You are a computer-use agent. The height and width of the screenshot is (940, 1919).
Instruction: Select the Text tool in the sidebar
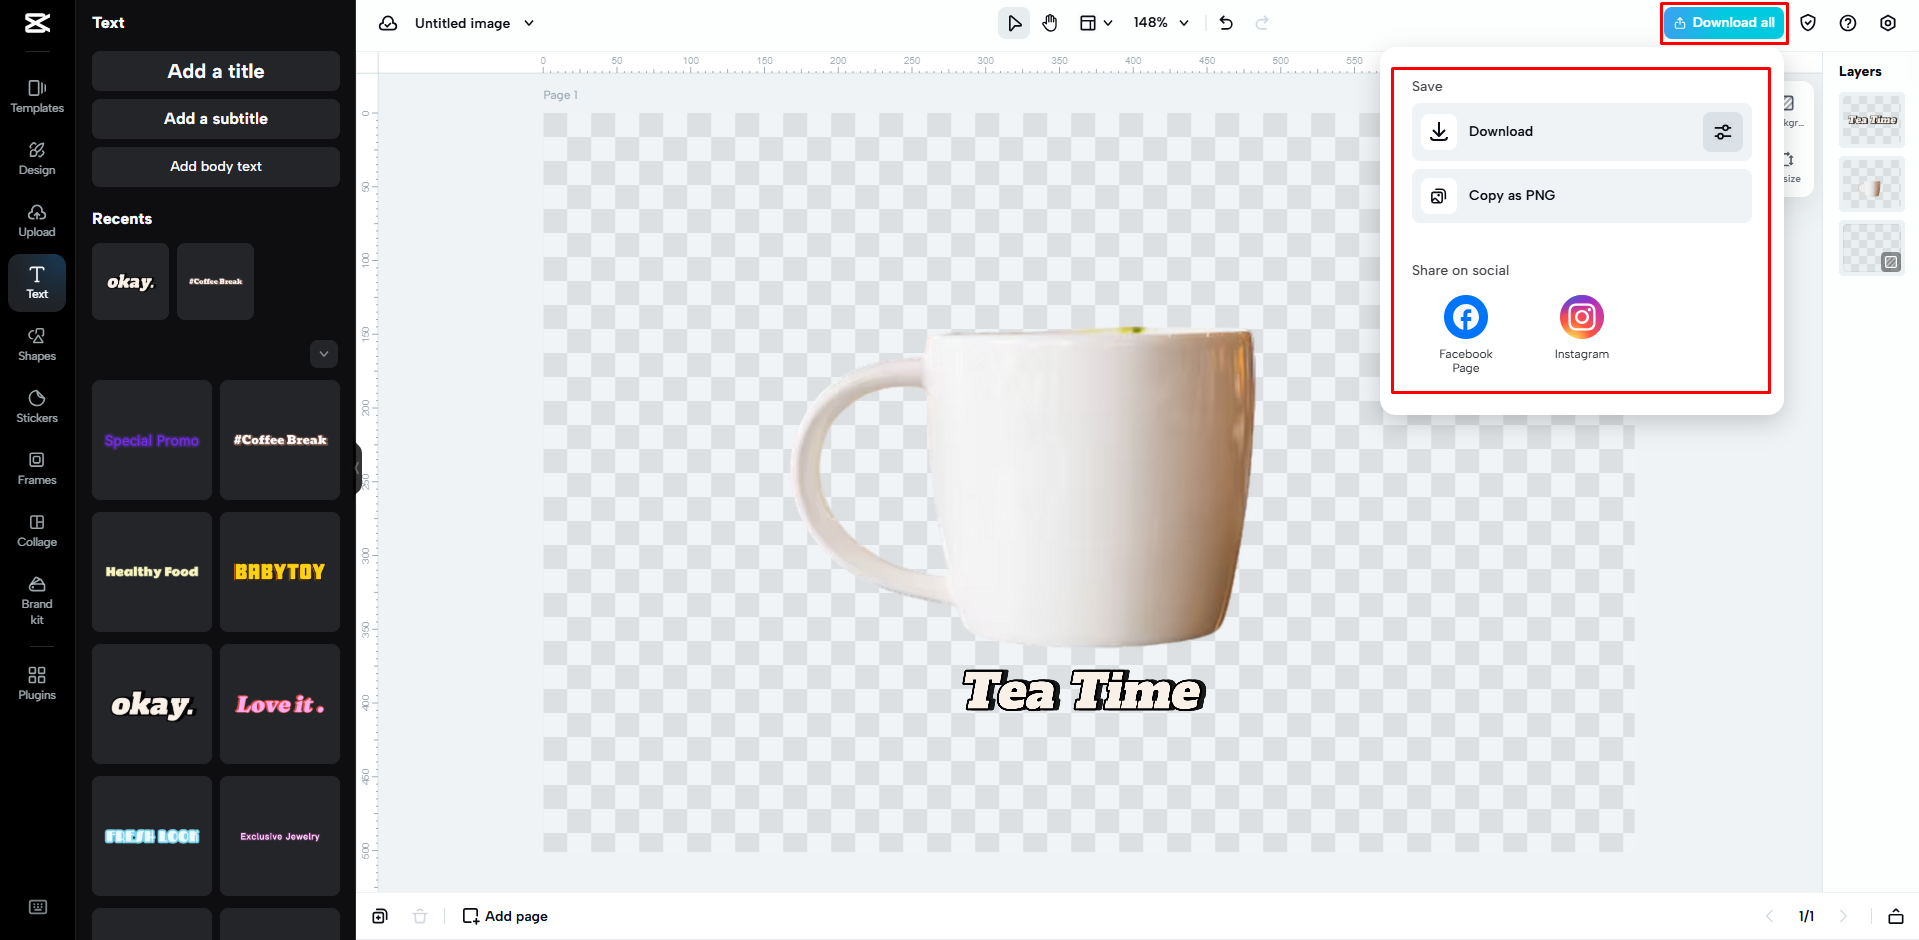36,281
